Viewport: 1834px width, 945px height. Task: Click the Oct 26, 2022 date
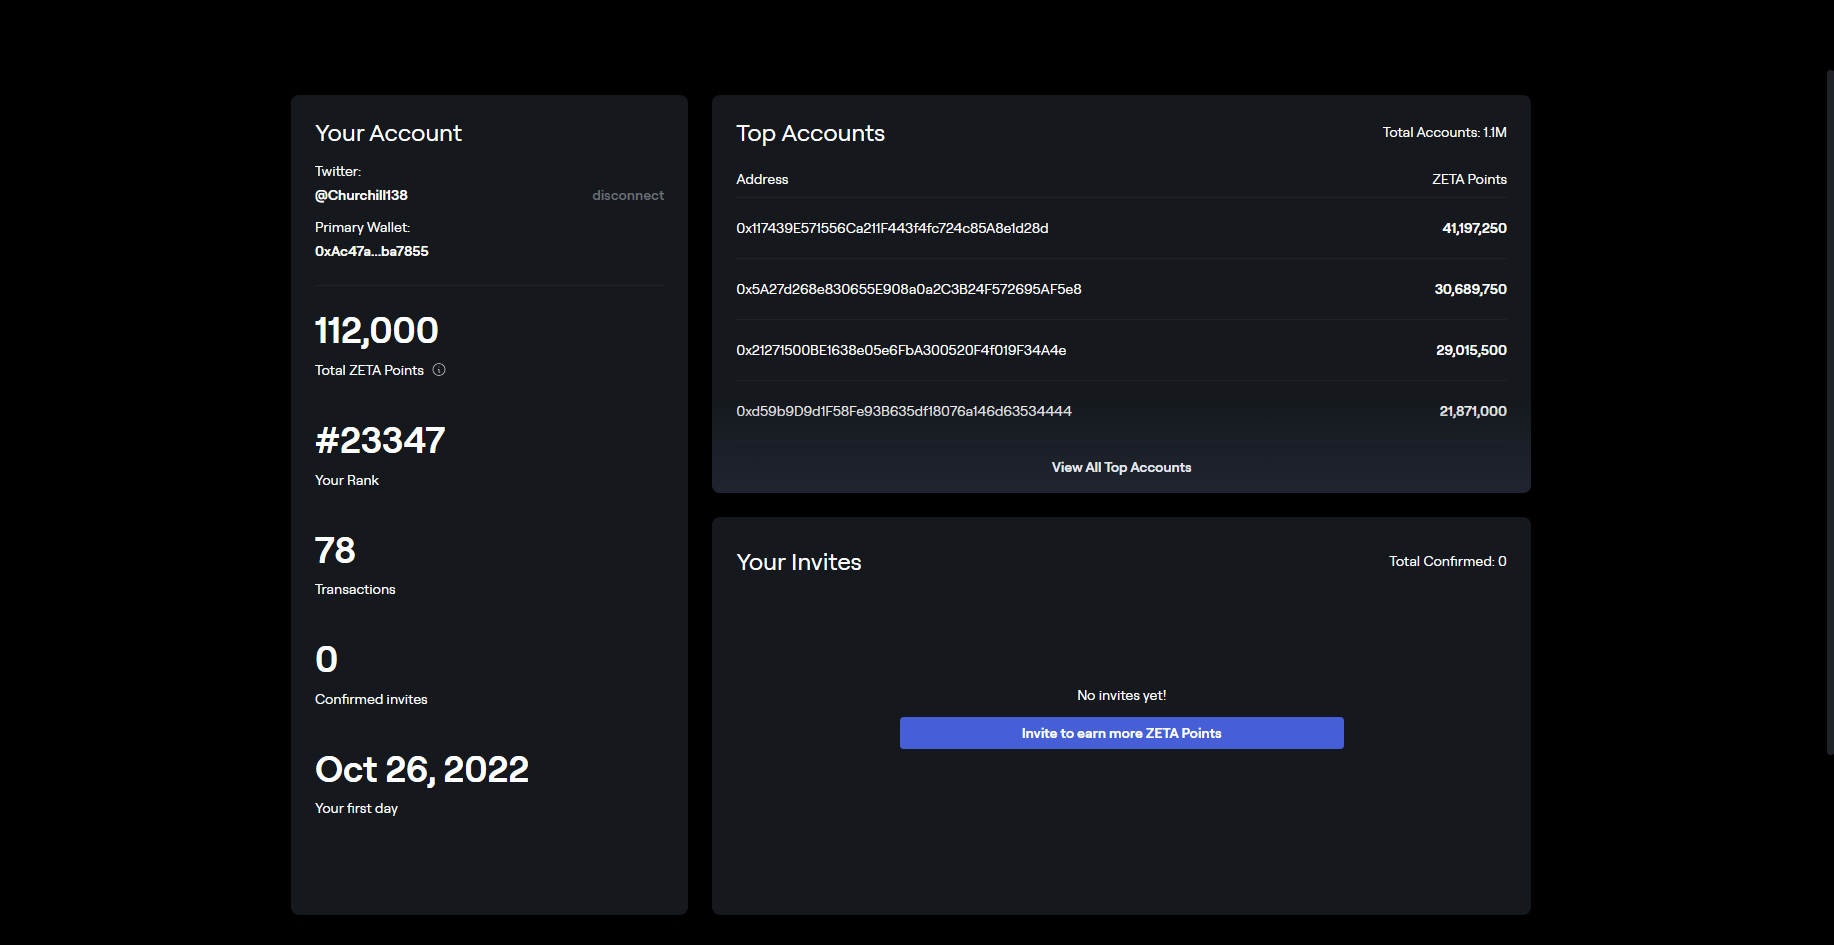coord(421,769)
